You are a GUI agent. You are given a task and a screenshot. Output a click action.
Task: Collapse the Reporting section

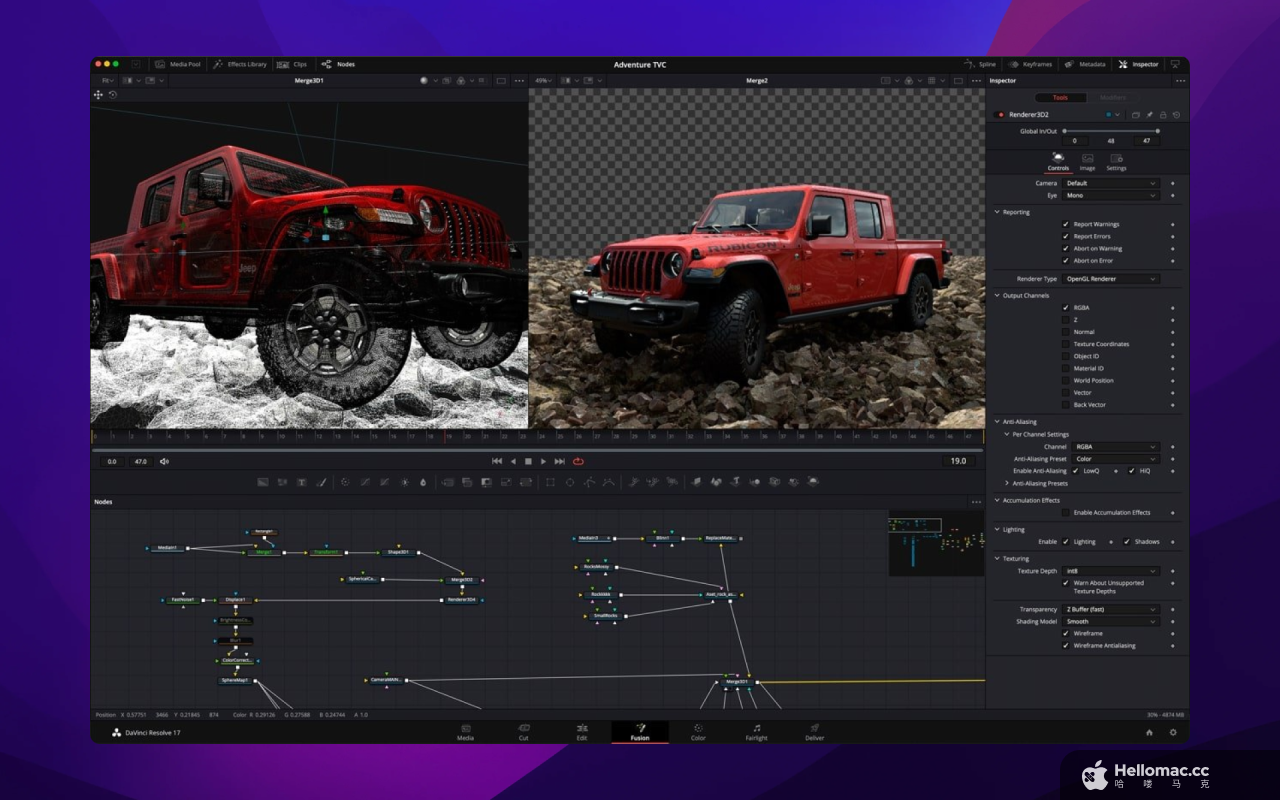(997, 212)
